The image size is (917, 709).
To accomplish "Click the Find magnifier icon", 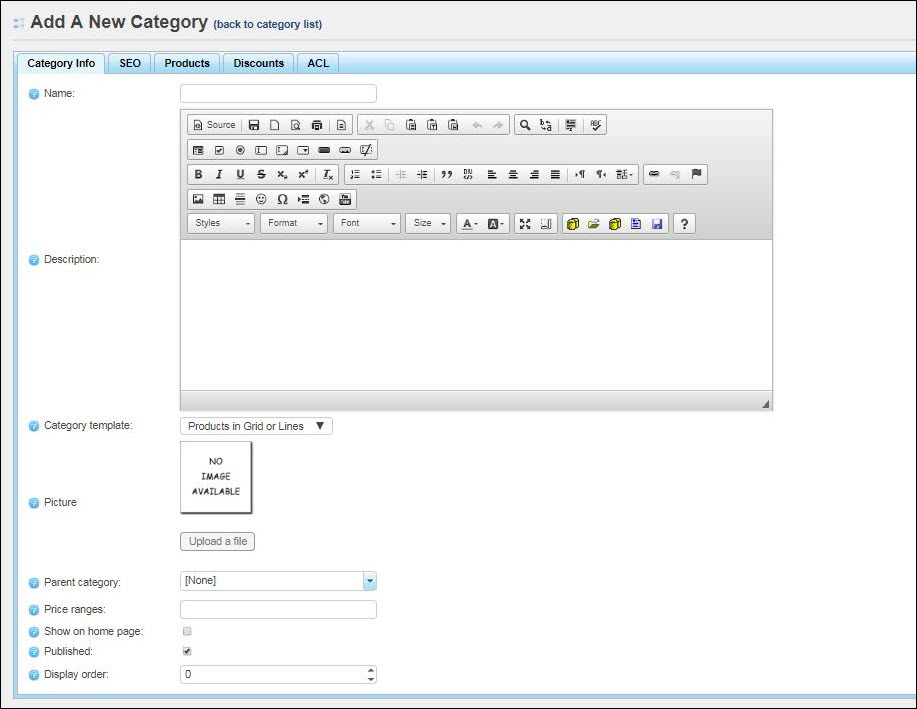I will tap(524, 125).
